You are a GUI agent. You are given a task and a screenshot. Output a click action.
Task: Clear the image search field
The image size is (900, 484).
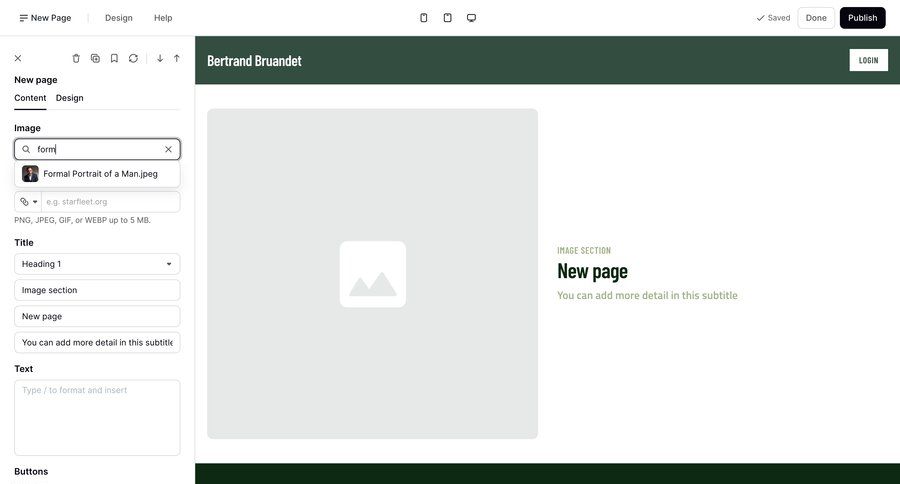coord(168,149)
